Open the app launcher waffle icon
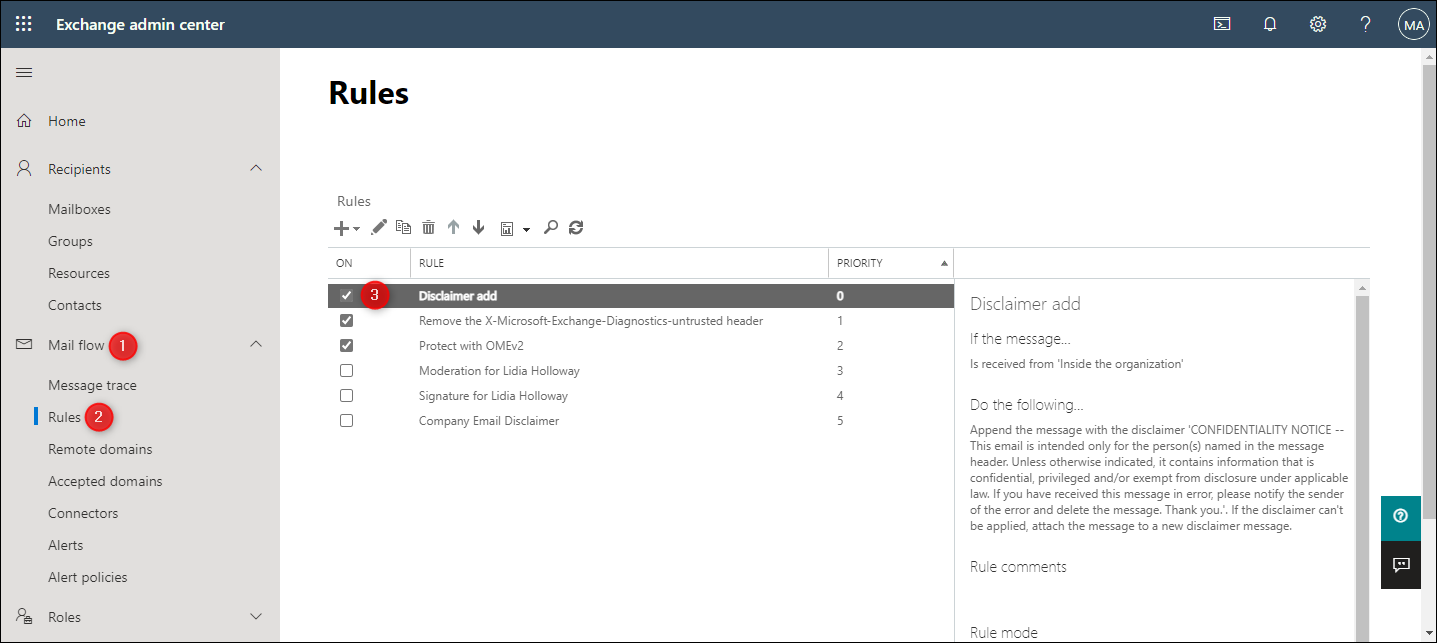1437x643 pixels. click(24, 24)
